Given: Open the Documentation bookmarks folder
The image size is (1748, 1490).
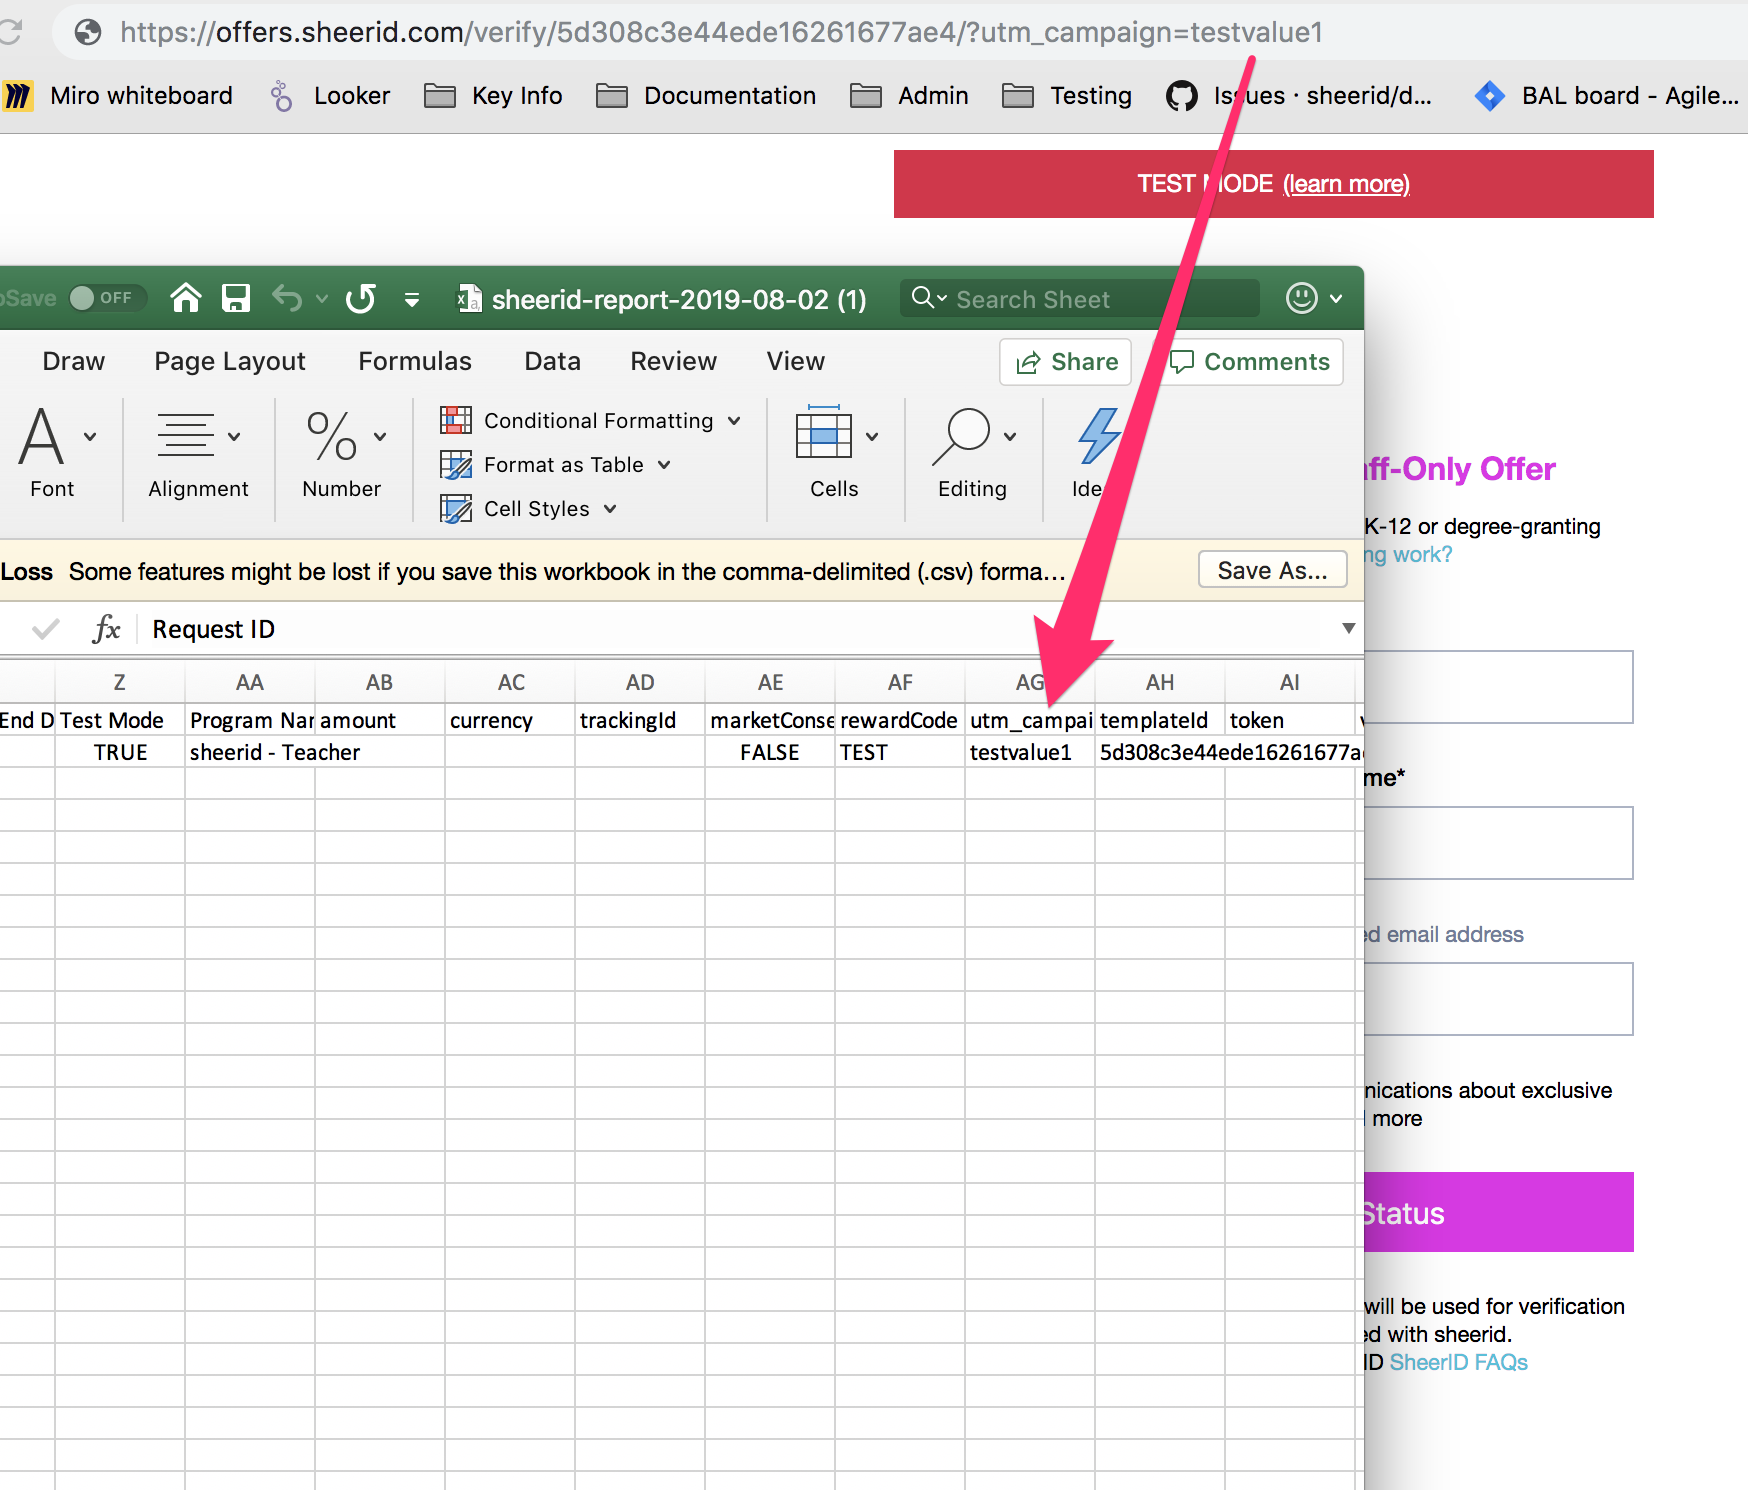Looking at the screenshot, I should tap(706, 95).
